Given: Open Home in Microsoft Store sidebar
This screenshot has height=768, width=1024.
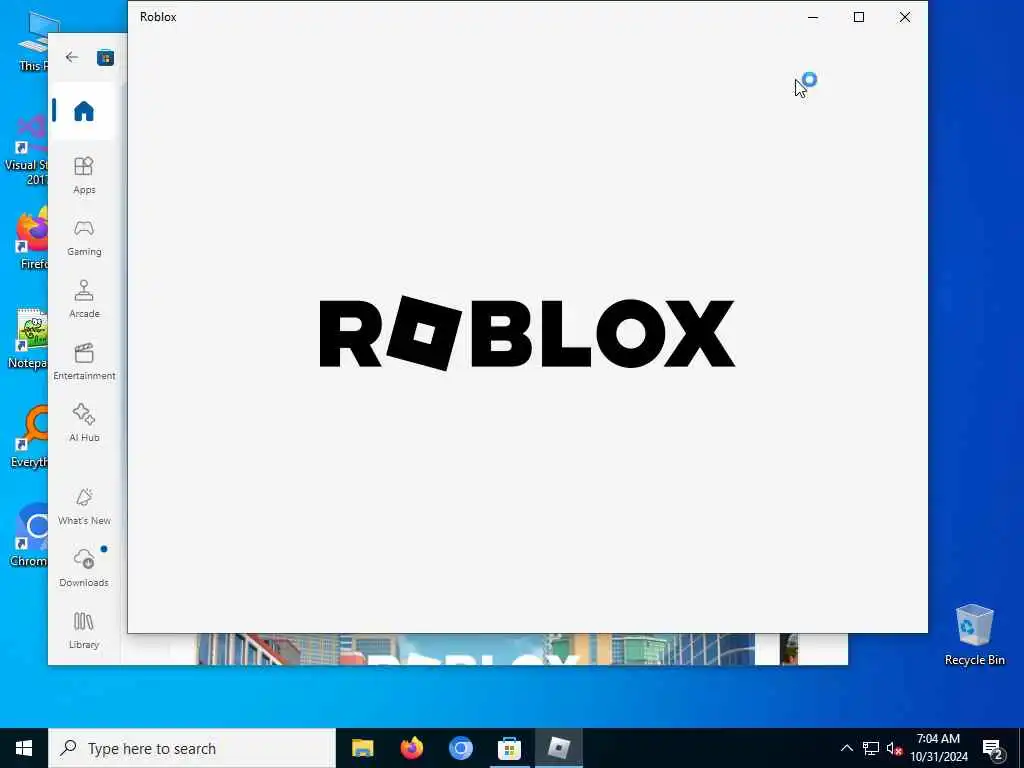Looking at the screenshot, I should (84, 111).
